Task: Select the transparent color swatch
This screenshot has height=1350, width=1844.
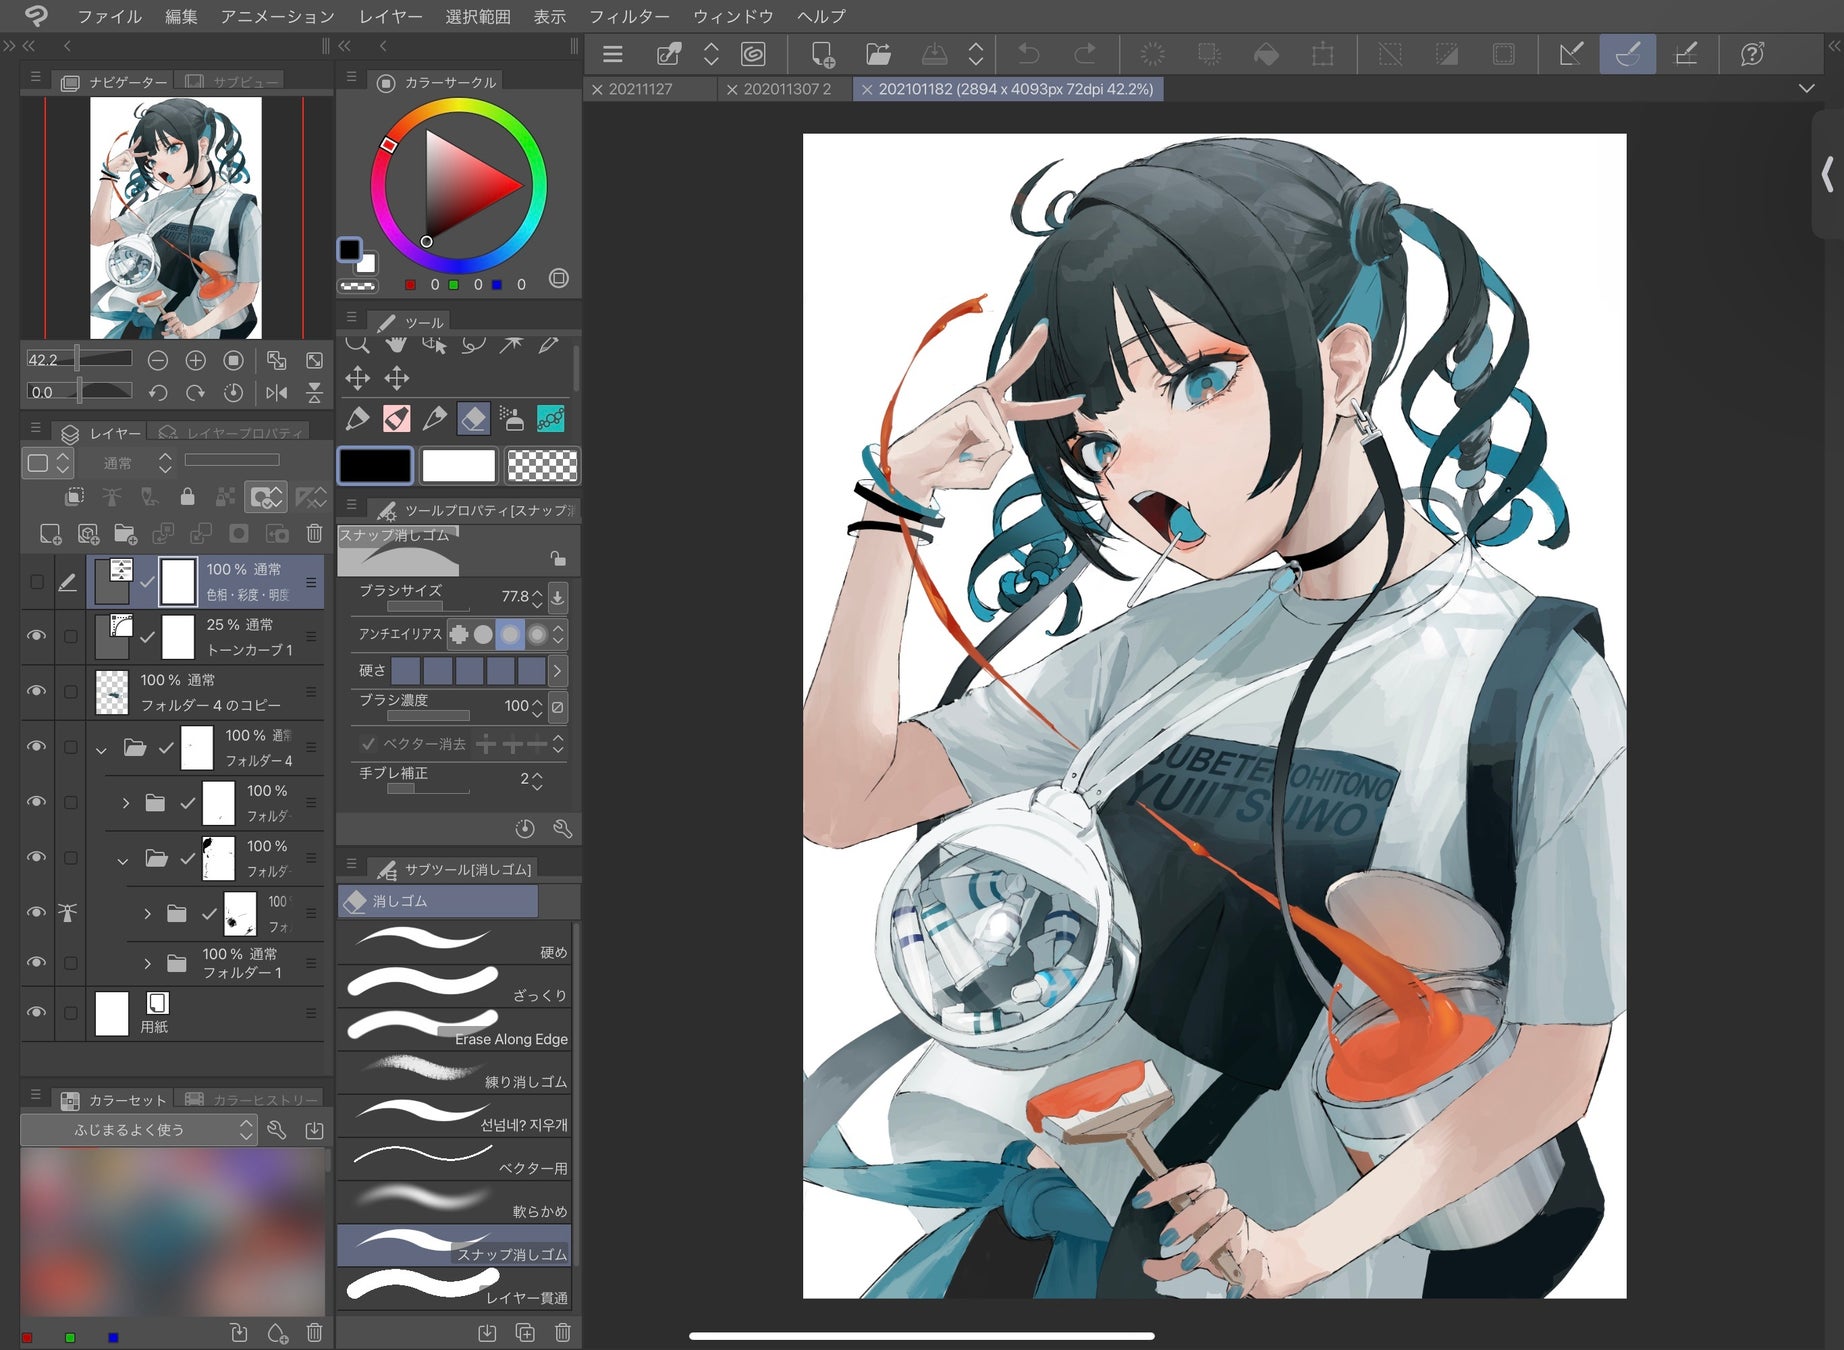Action: tap(542, 465)
